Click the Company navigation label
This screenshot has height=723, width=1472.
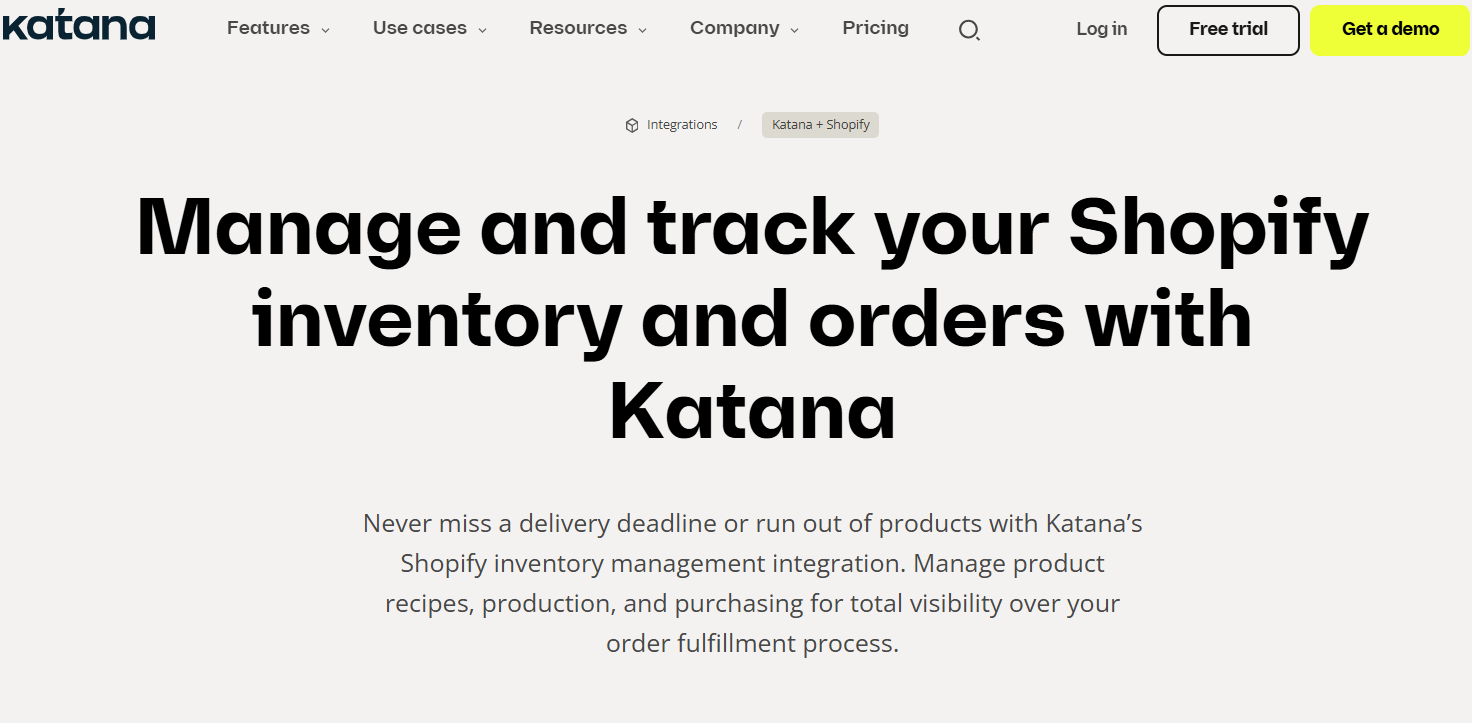734,28
